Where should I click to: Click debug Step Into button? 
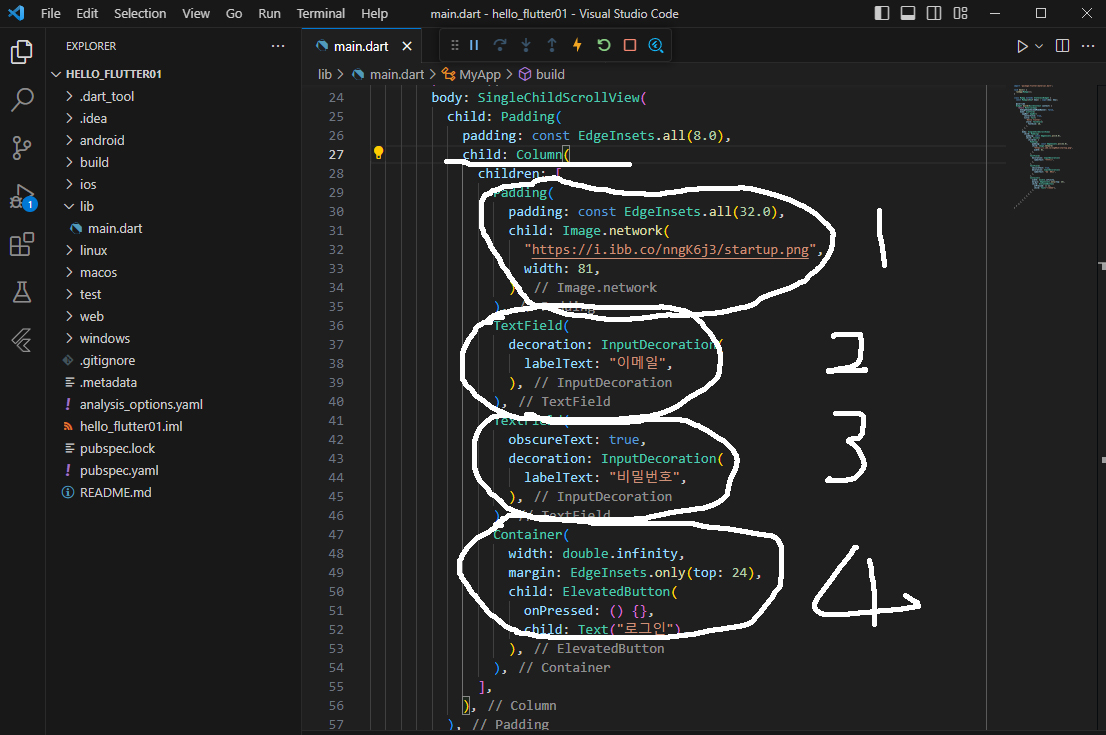pos(526,45)
